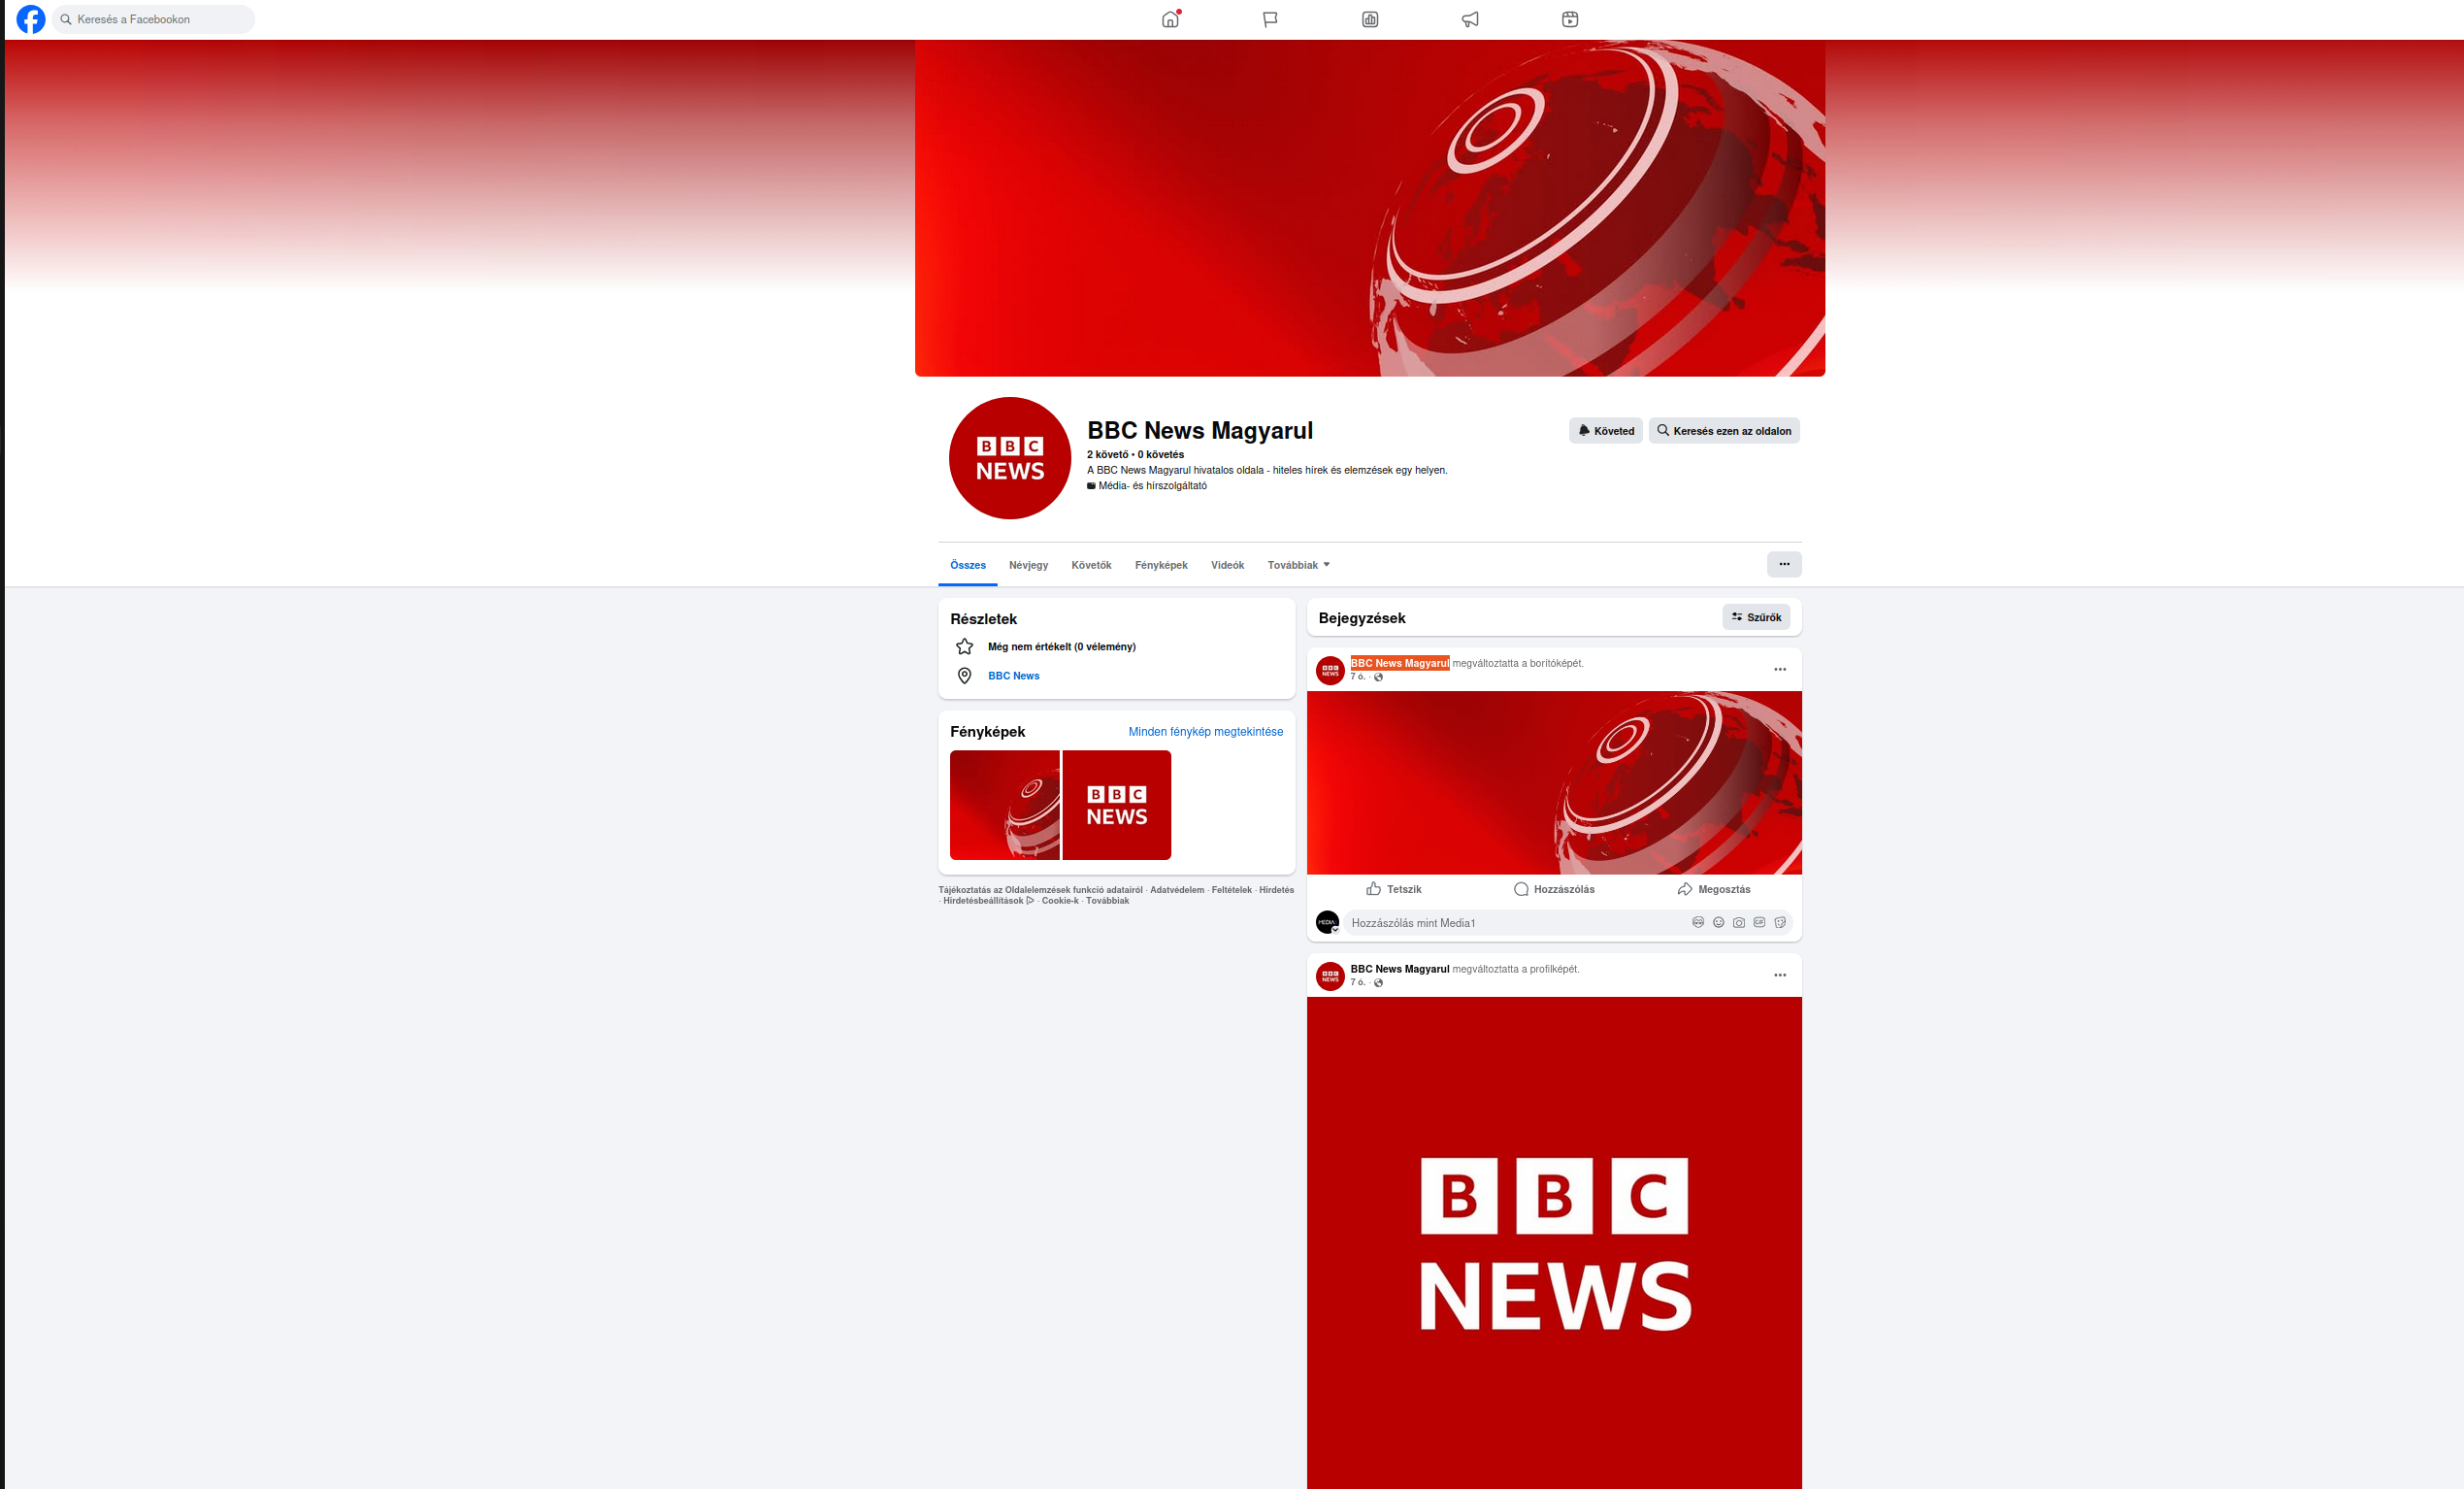This screenshot has height=1489, width=2464.
Task: Expand the További tabs dropdown
Action: pos(1298,565)
